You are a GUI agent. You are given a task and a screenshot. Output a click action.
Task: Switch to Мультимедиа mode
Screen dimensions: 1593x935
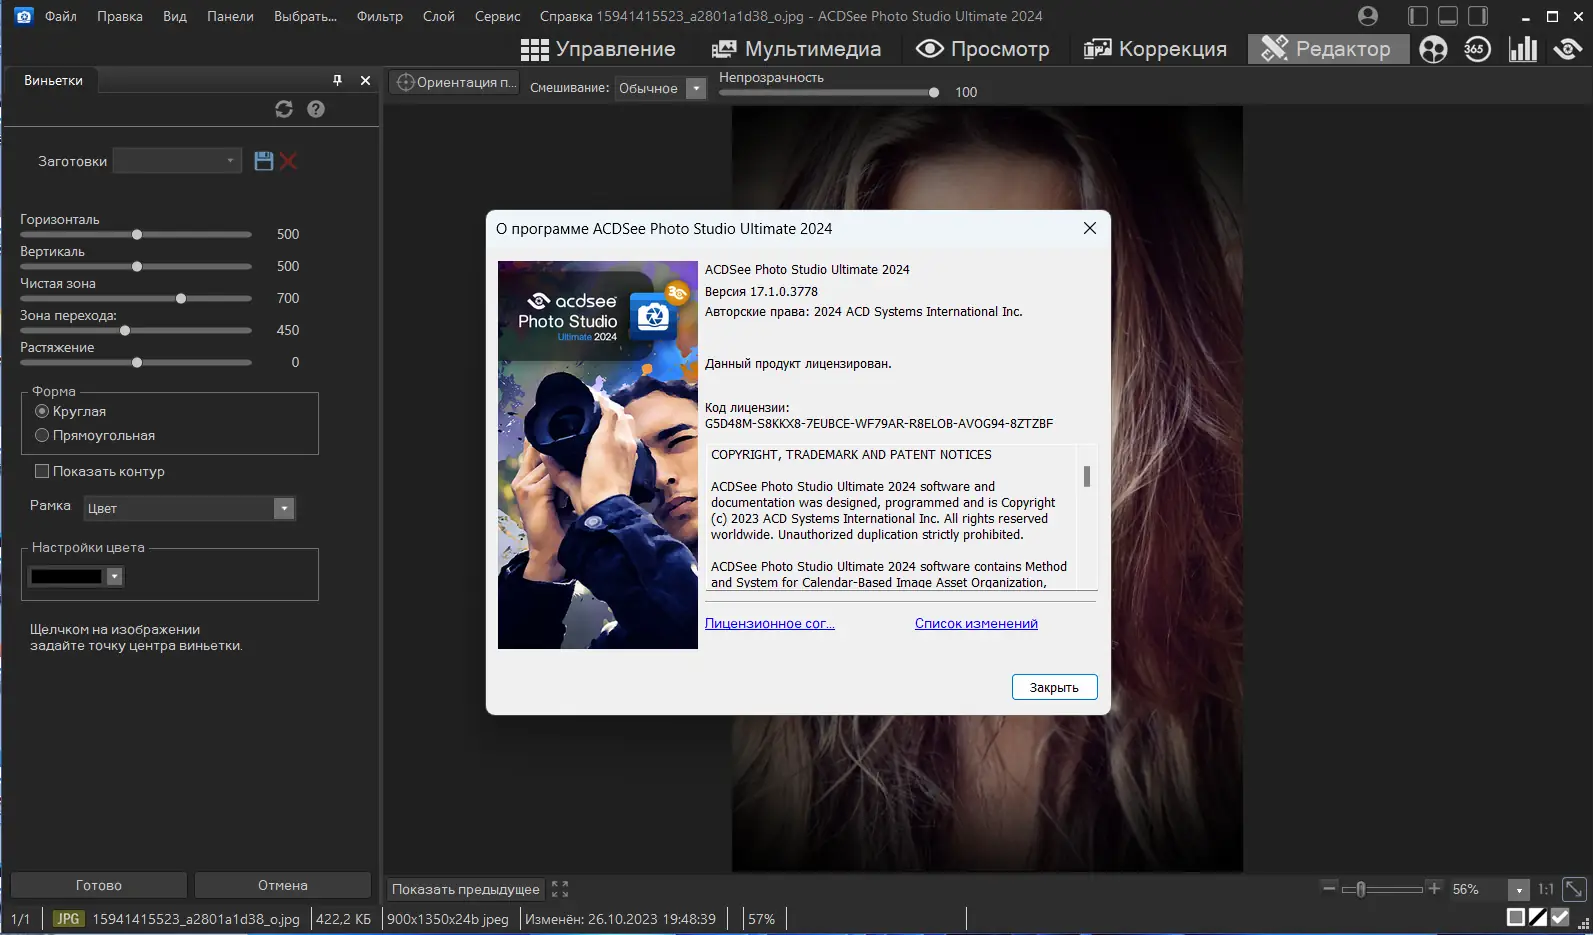[x=796, y=49]
